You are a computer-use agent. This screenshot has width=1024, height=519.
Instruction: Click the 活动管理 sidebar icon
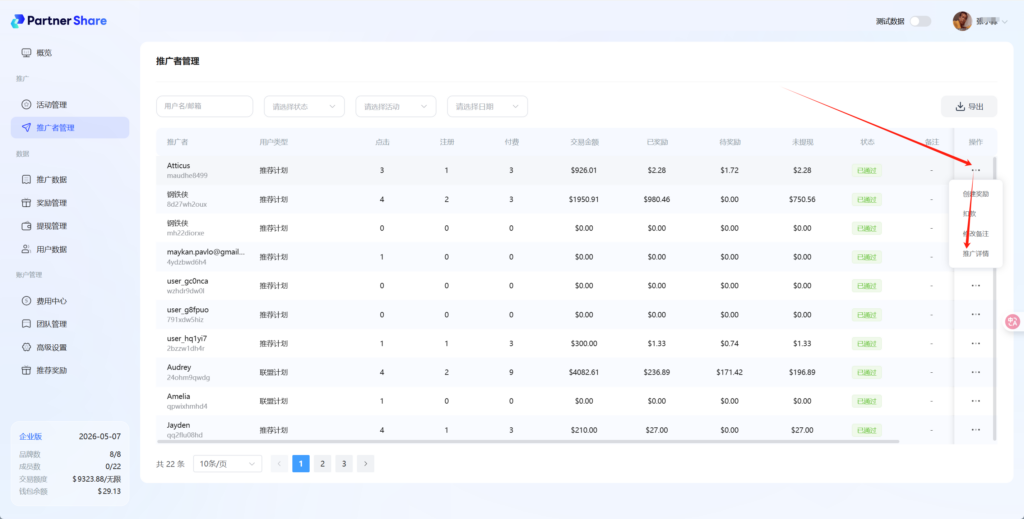26,105
